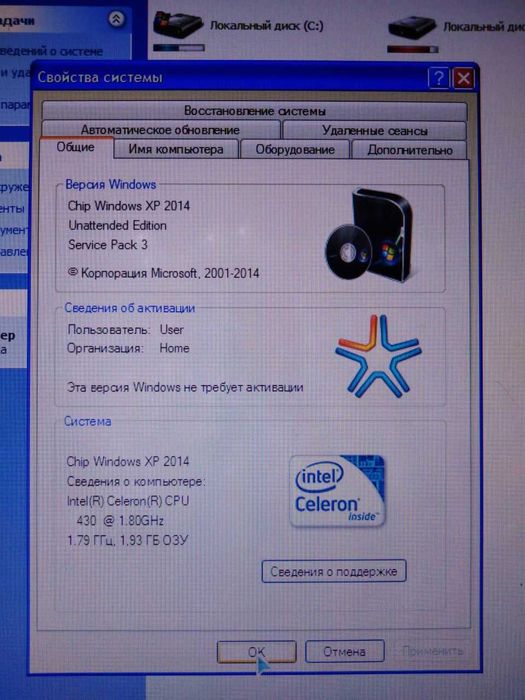The width and height of the screenshot is (525, 700).
Task: Click the Windows software box image
Action: 370,234
